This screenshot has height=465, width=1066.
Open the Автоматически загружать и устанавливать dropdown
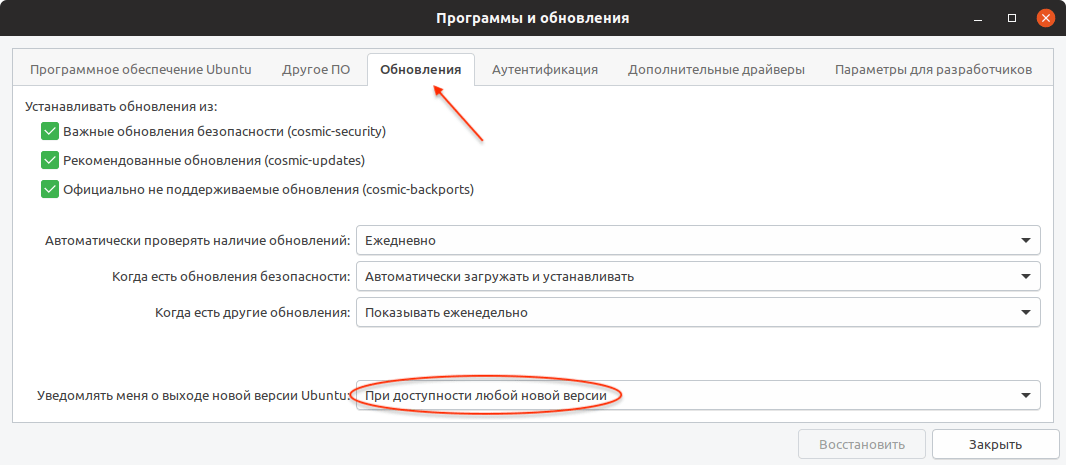coord(697,277)
